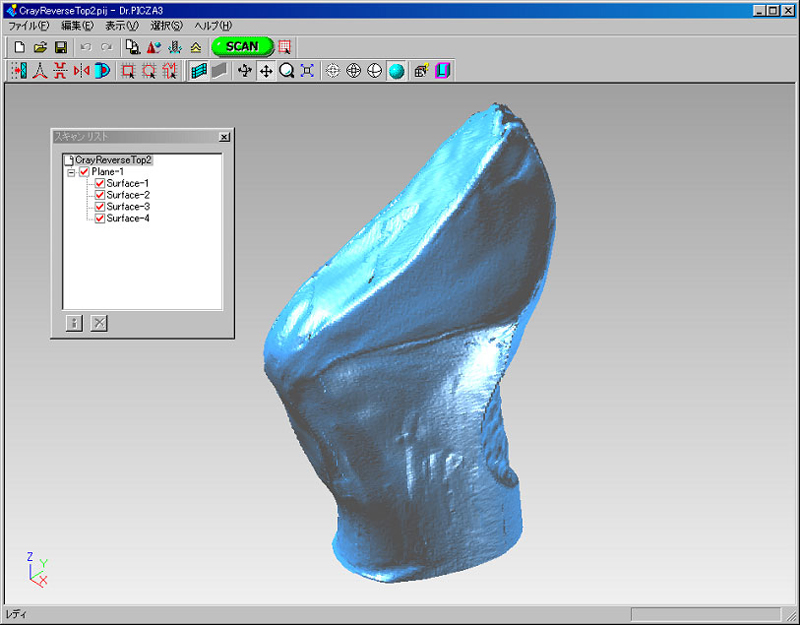
Task: Select CrayReverseTop2 root item in tree
Action: pyautogui.click(x=113, y=160)
